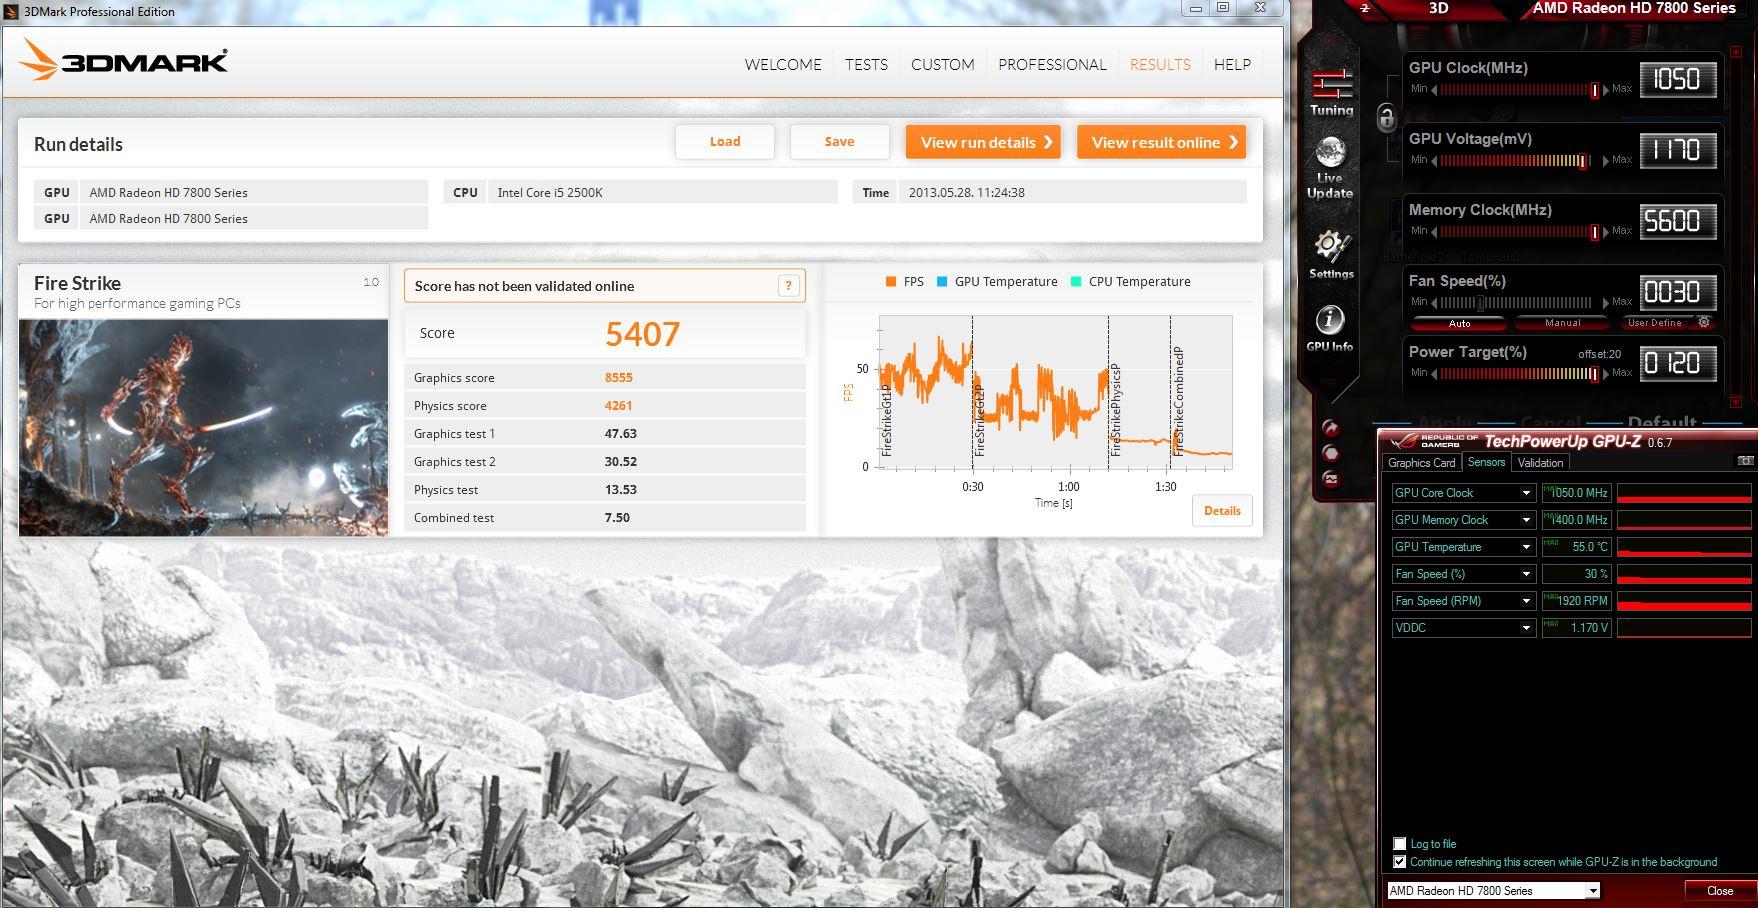Go to the TESTS tab in 3DMark
1758x908 pixels.
point(866,64)
